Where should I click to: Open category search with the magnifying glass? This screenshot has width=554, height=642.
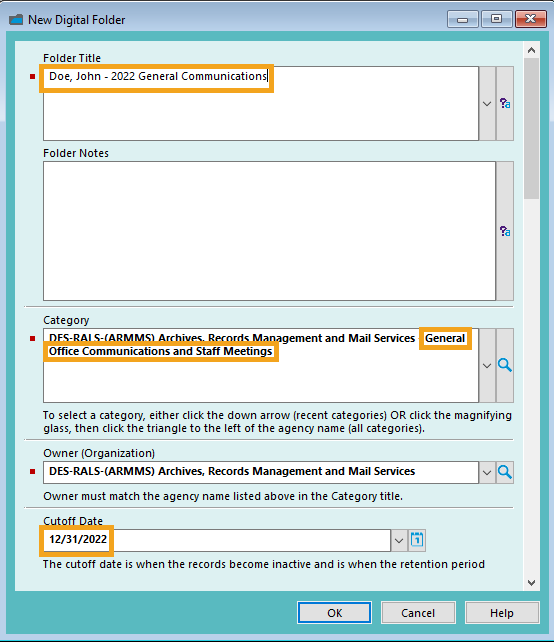click(505, 365)
